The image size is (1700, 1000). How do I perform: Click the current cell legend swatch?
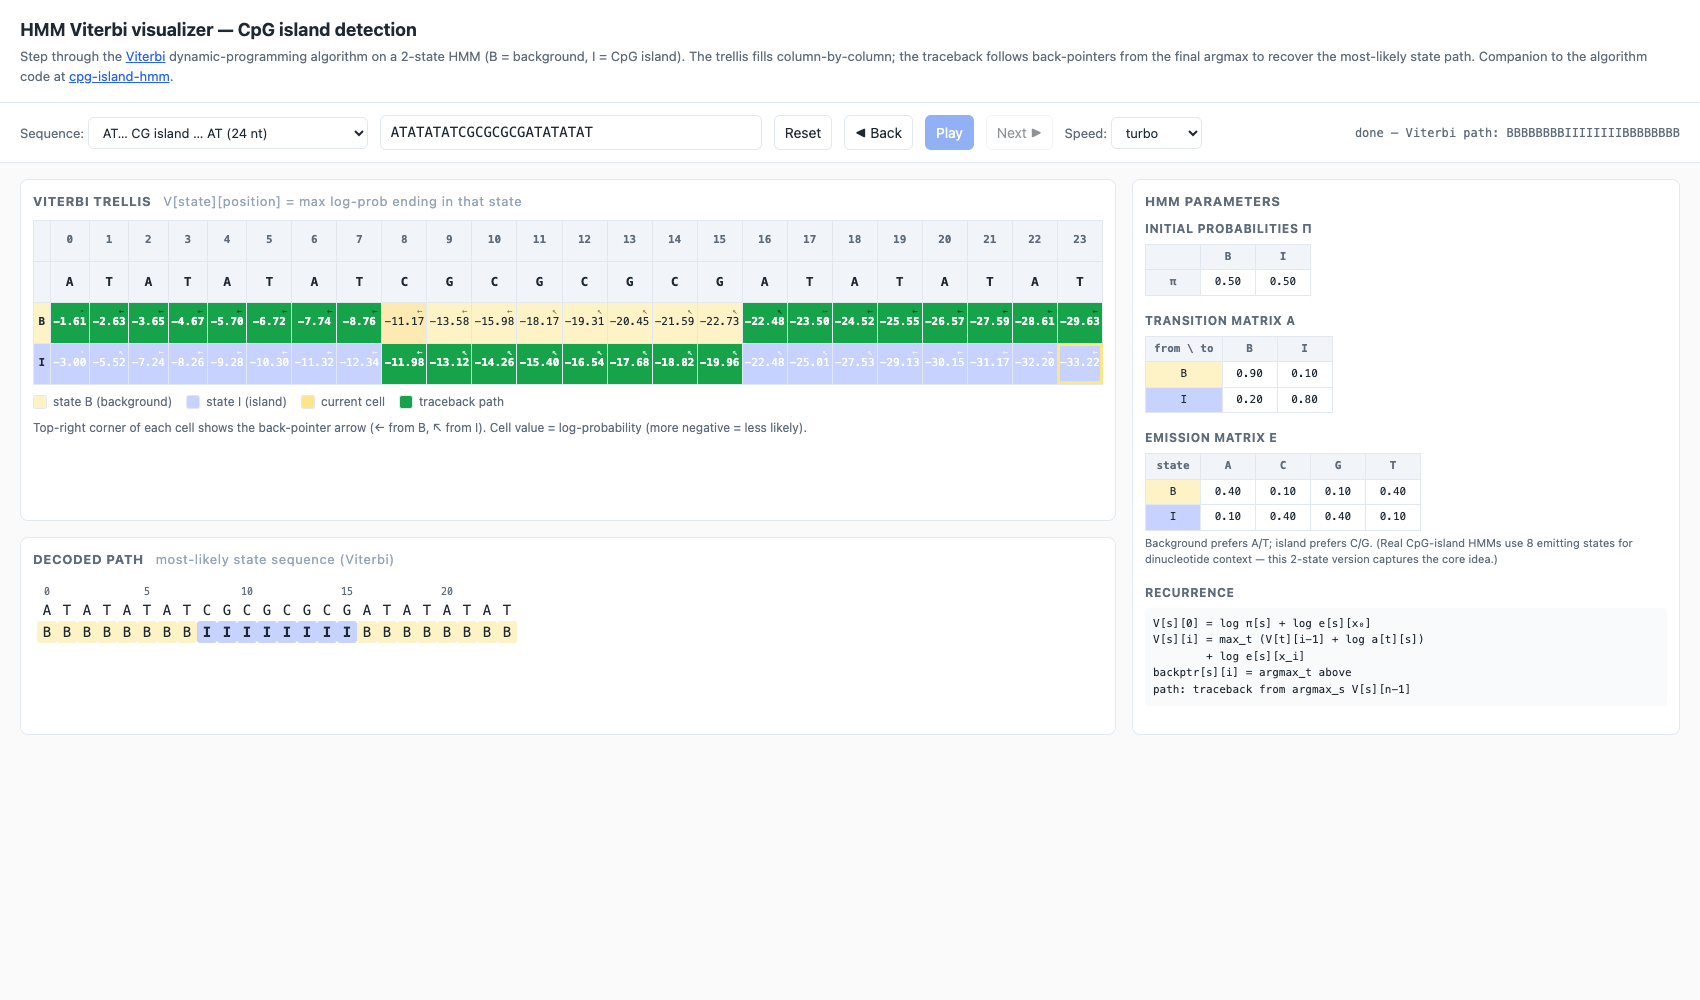coord(308,402)
